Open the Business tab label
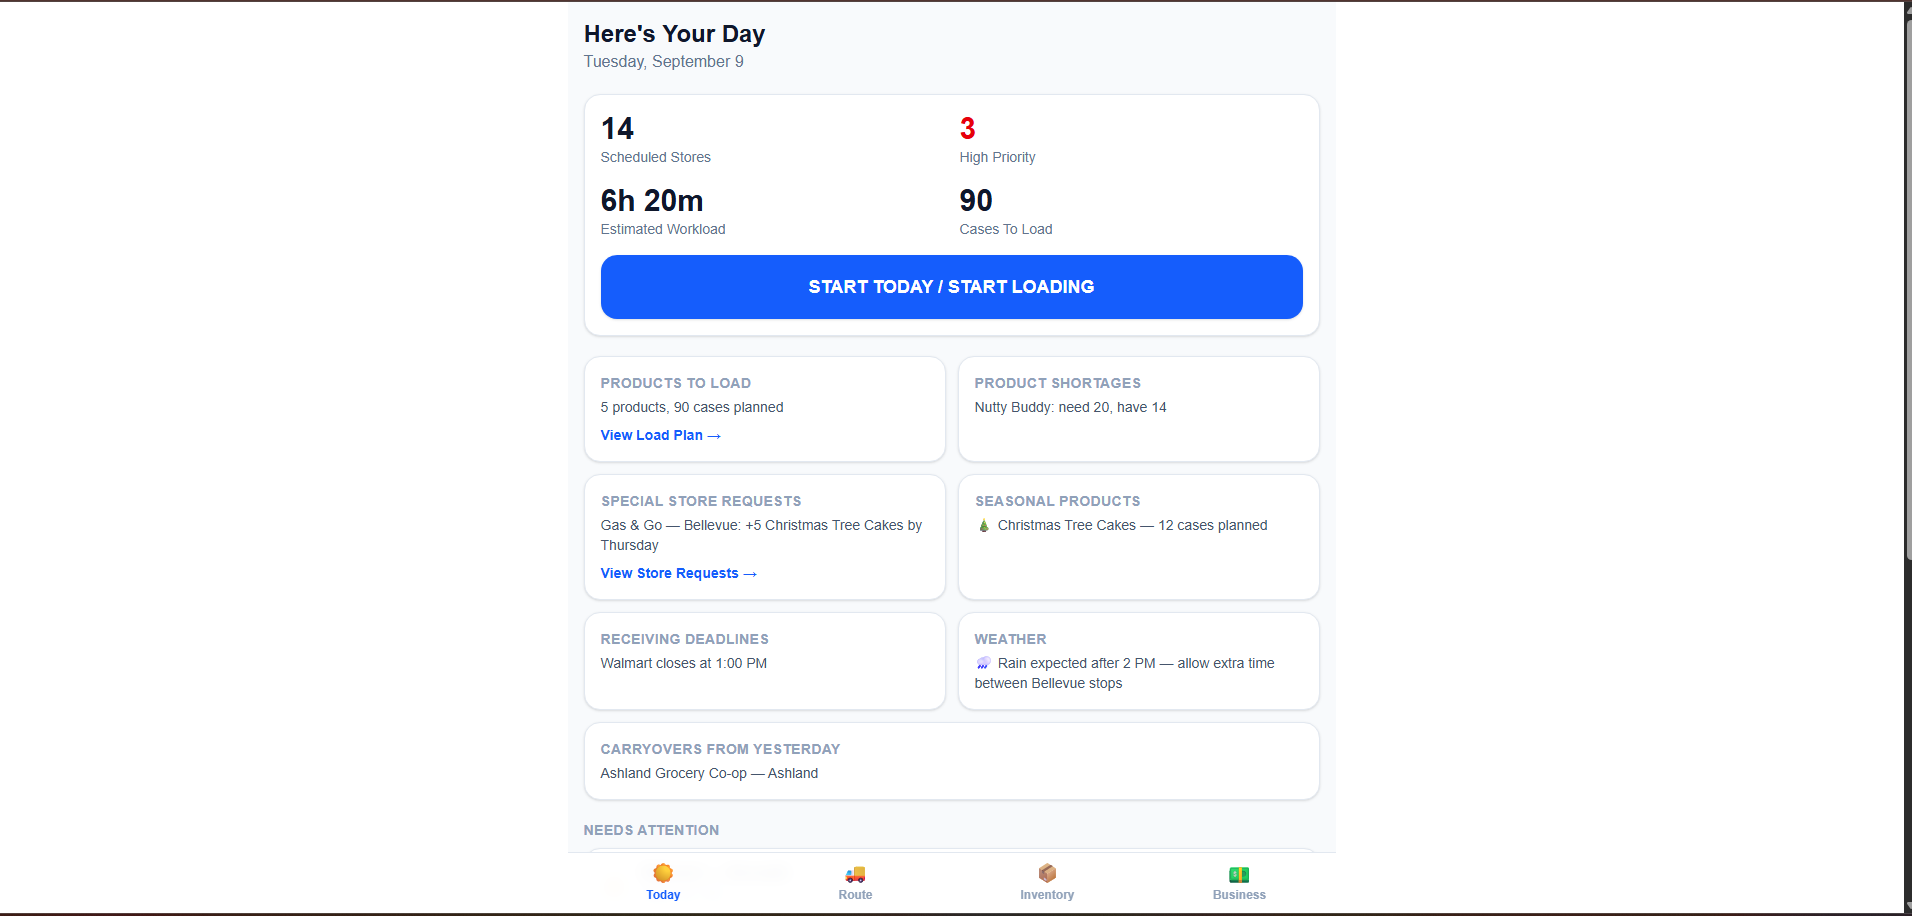The image size is (1912, 916). [1239, 895]
